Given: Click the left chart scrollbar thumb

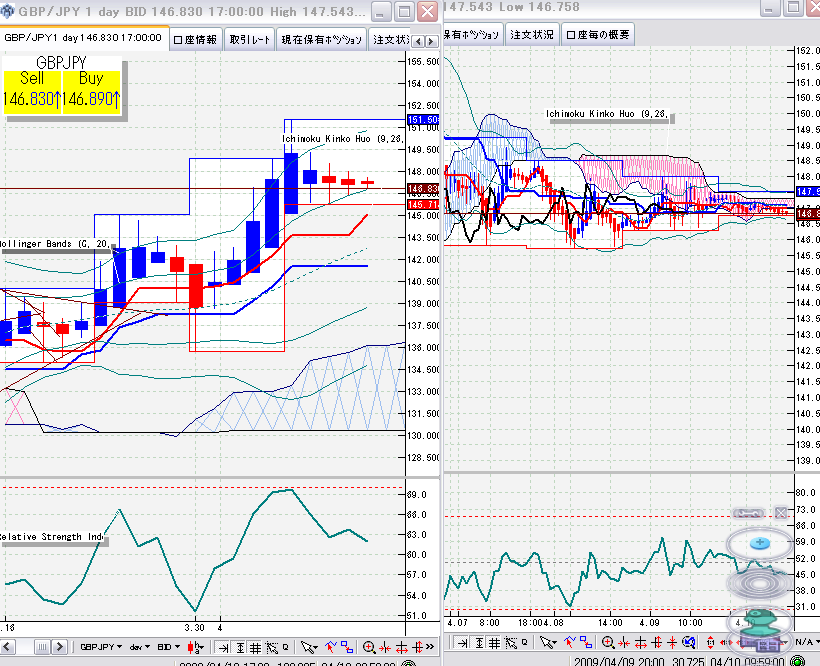Looking at the screenshot, I should point(42,647).
